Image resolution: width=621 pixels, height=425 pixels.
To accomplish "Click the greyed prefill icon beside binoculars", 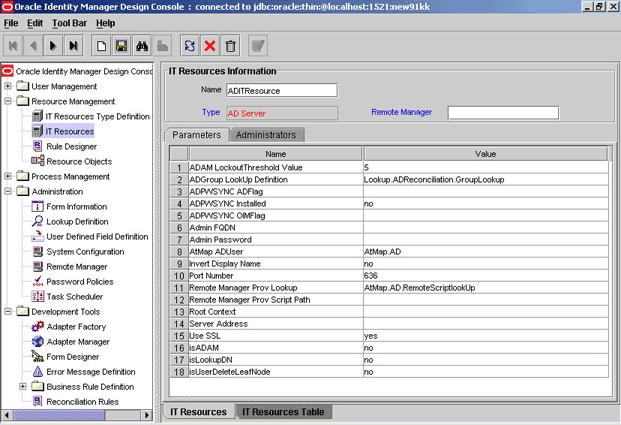I will [x=162, y=46].
